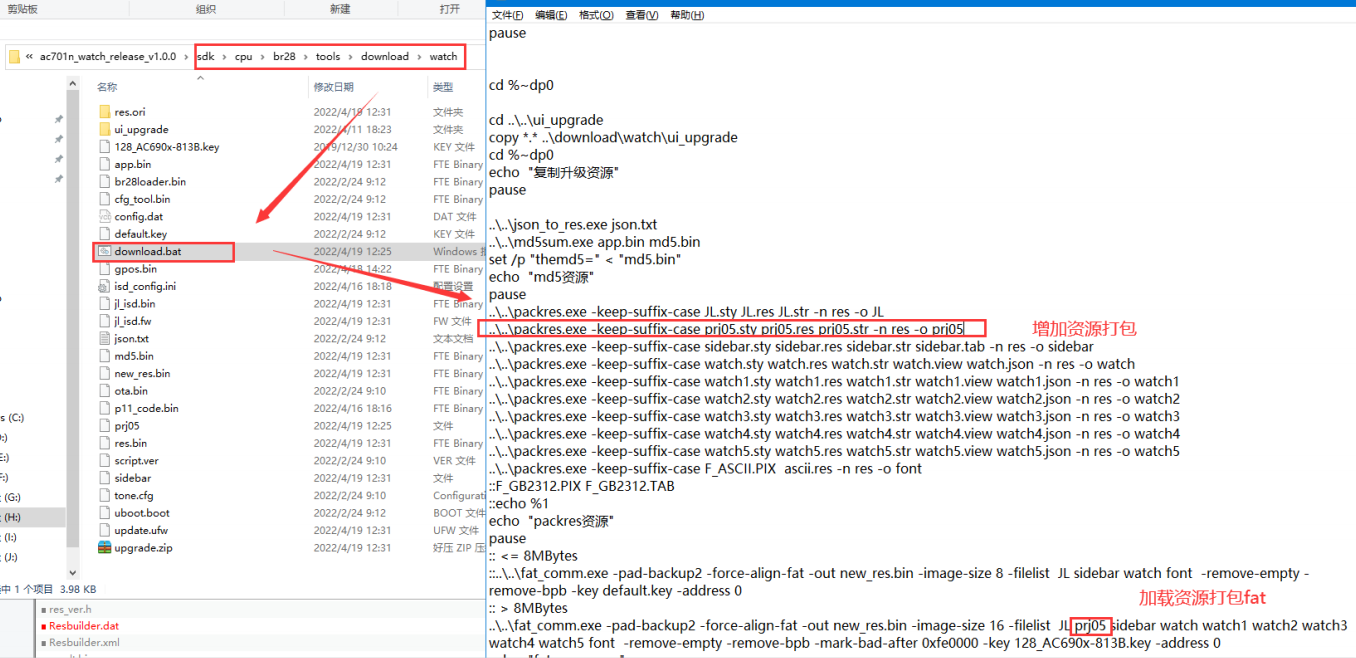
Task: Open the 文件(F) menu in Notepad
Action: pos(508,15)
